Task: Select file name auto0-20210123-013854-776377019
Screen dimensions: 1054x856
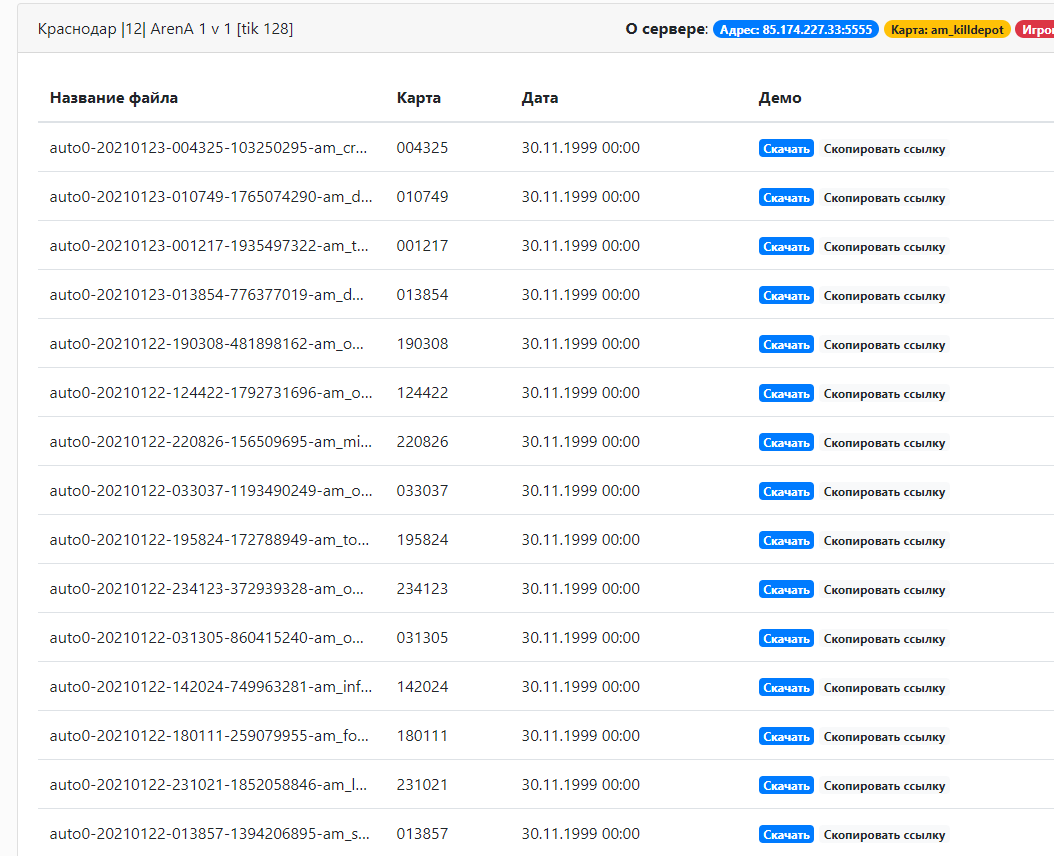Action: pyautogui.click(x=206, y=295)
